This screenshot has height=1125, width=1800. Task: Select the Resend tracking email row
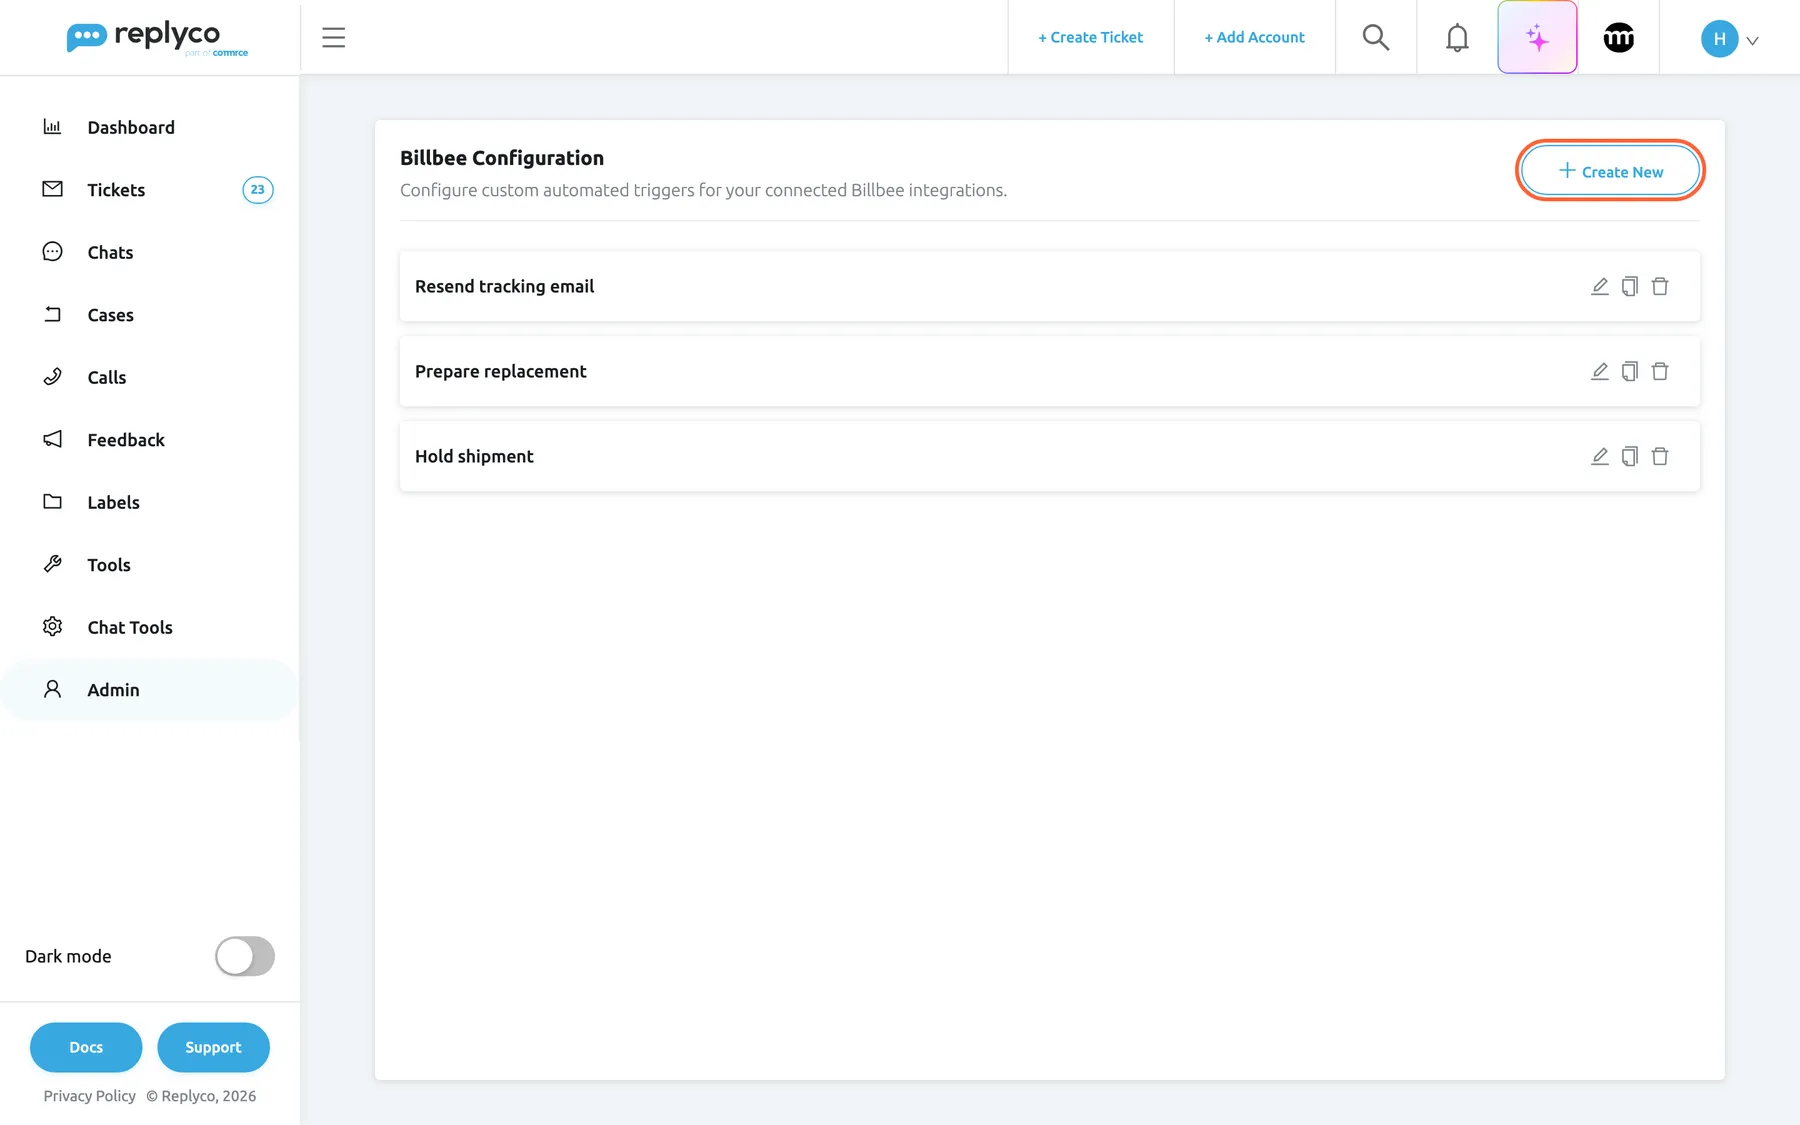[1050, 286]
